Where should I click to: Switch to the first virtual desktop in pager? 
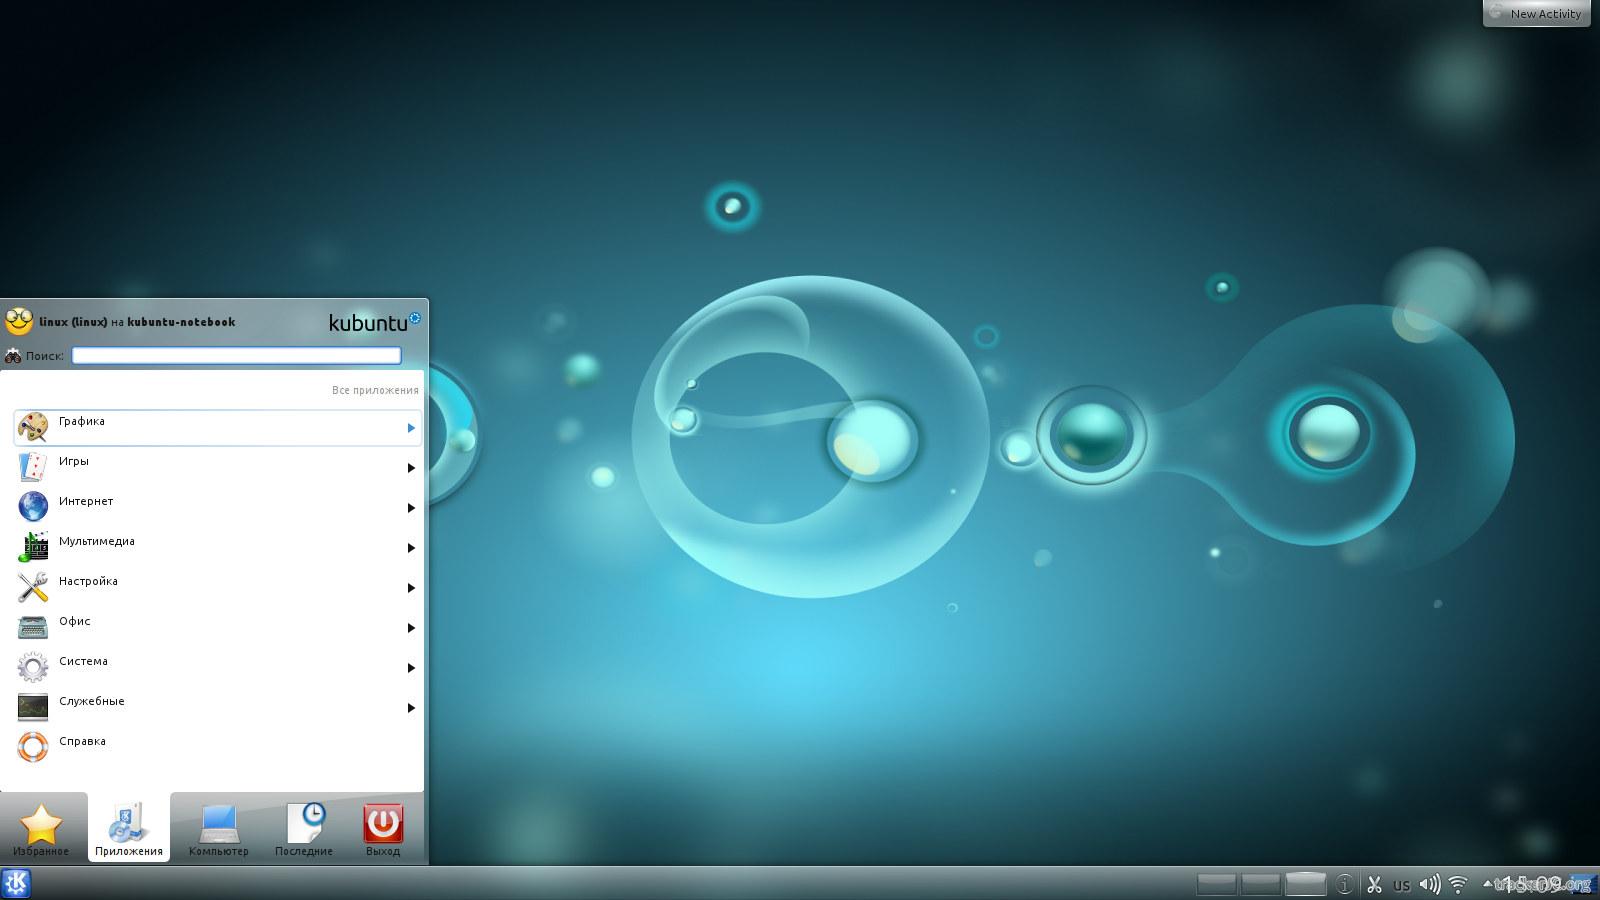pos(1217,884)
